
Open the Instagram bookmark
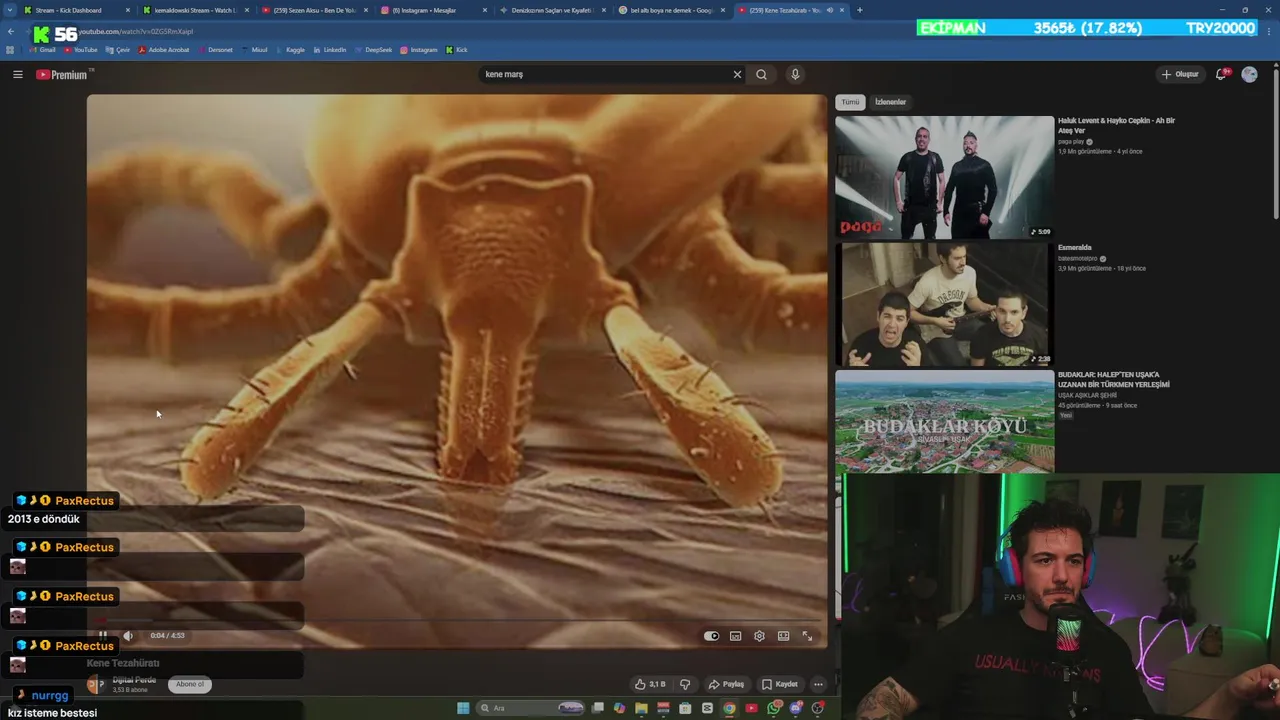click(419, 50)
